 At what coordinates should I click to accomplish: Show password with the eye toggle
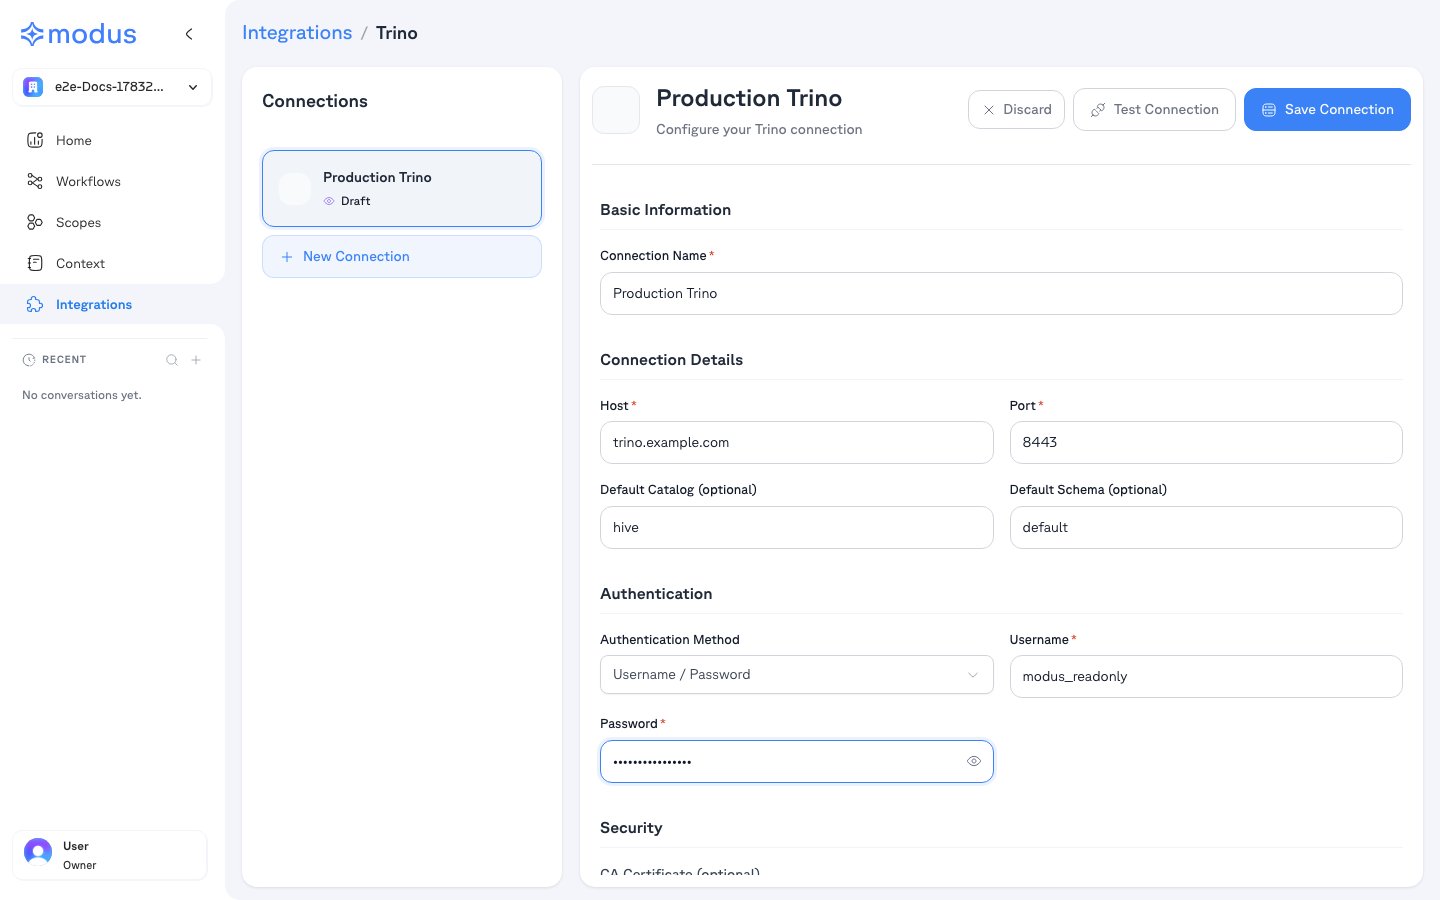point(974,761)
